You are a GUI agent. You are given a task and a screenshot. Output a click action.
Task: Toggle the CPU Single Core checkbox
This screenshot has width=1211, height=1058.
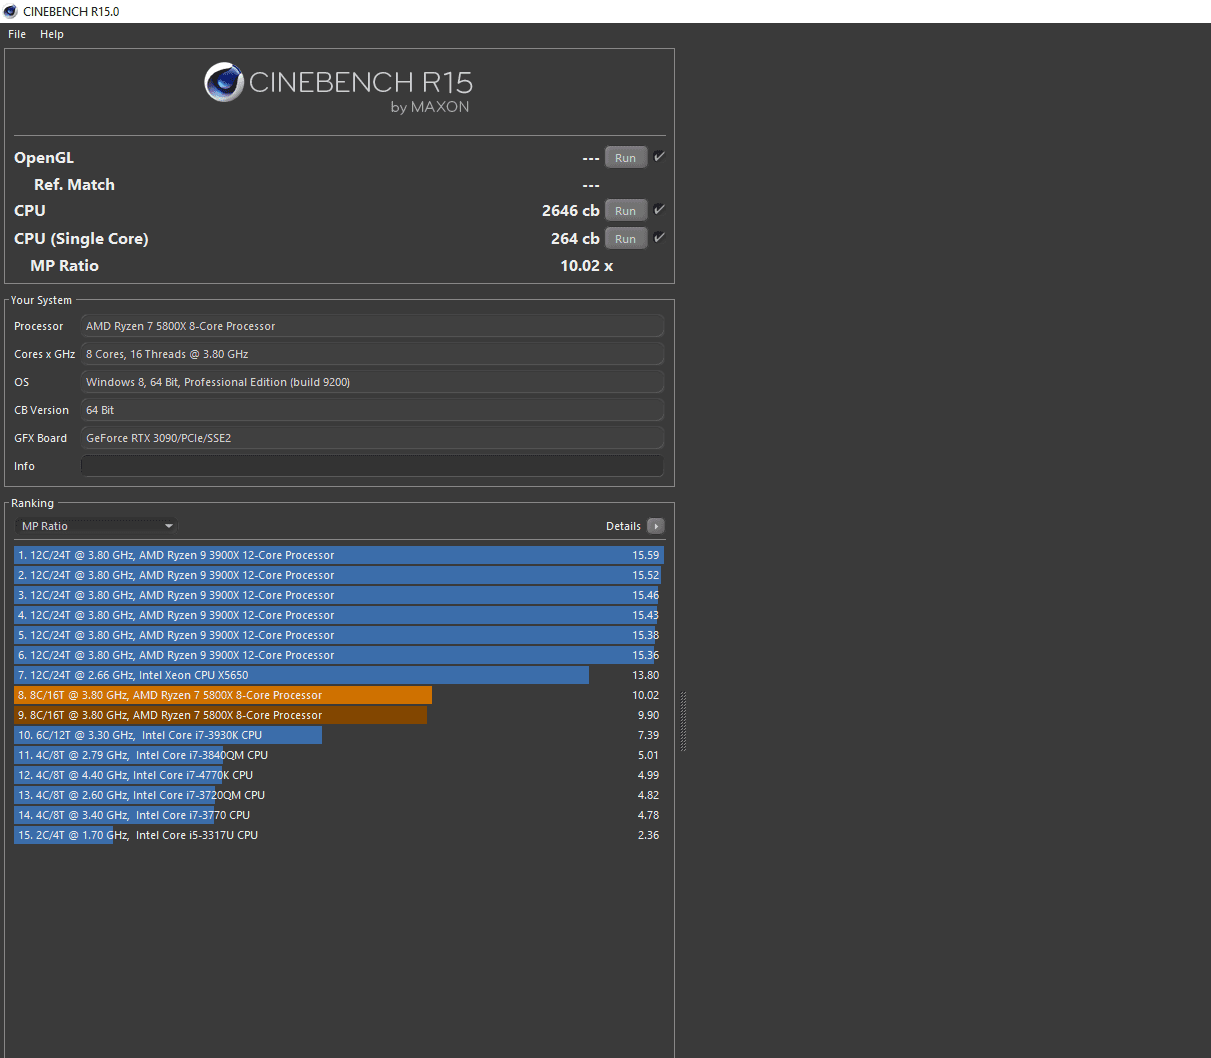[x=659, y=238]
